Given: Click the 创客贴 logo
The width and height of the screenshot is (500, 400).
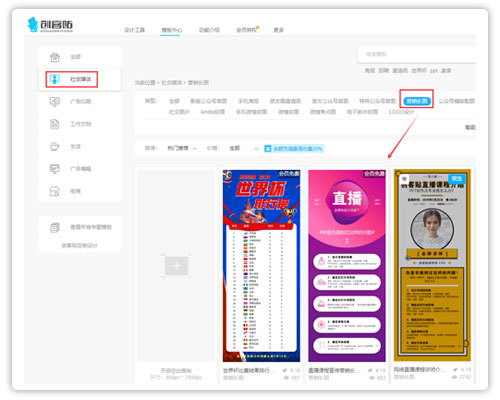Looking at the screenshot, I should tap(50, 24).
